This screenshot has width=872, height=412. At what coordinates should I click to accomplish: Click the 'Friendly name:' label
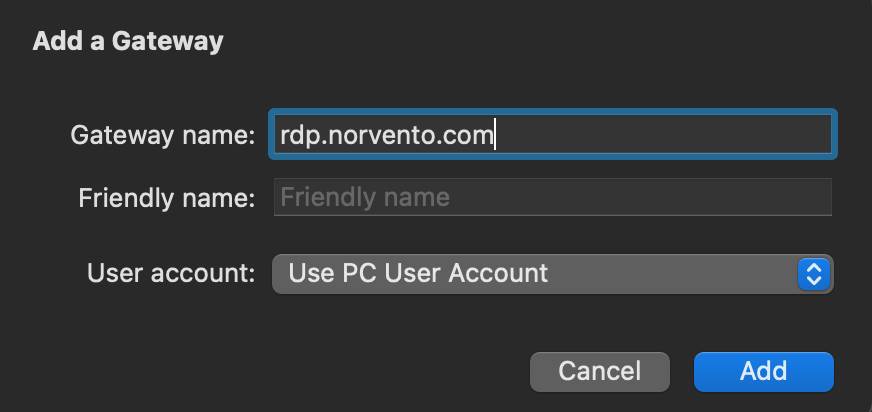[x=166, y=198]
